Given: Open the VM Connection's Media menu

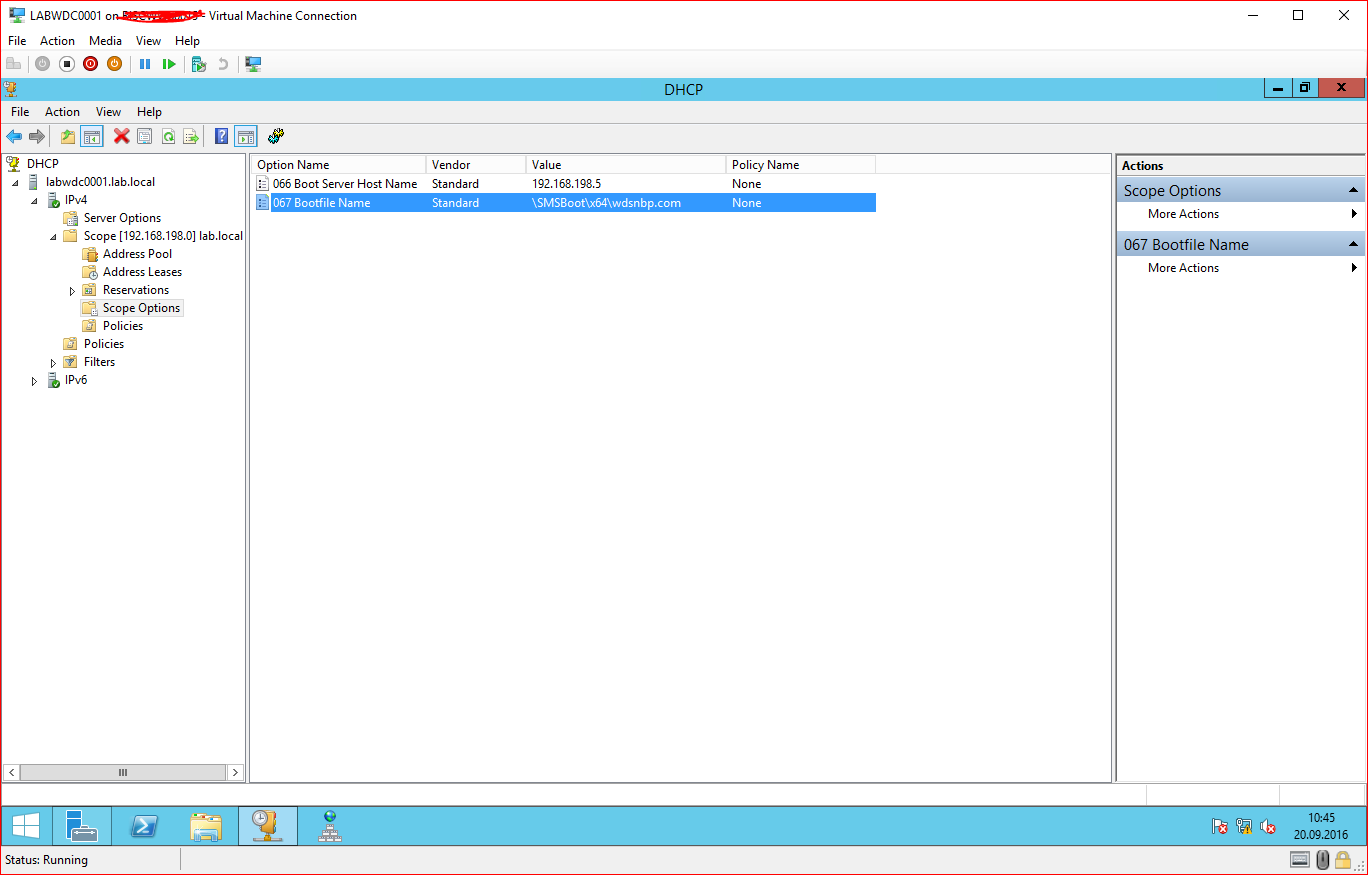Looking at the screenshot, I should tap(105, 41).
